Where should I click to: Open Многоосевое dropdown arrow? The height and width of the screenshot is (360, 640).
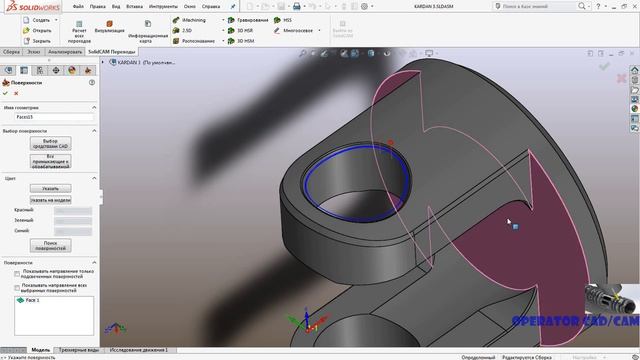319,31
